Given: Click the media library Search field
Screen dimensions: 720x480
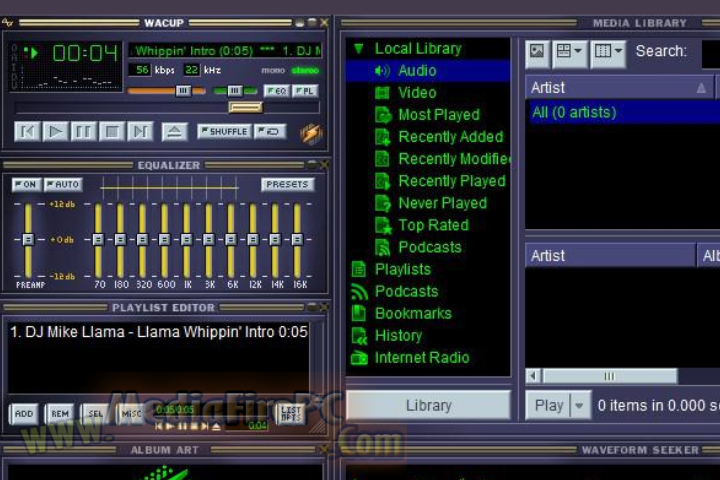Looking at the screenshot, I should tap(711, 53).
